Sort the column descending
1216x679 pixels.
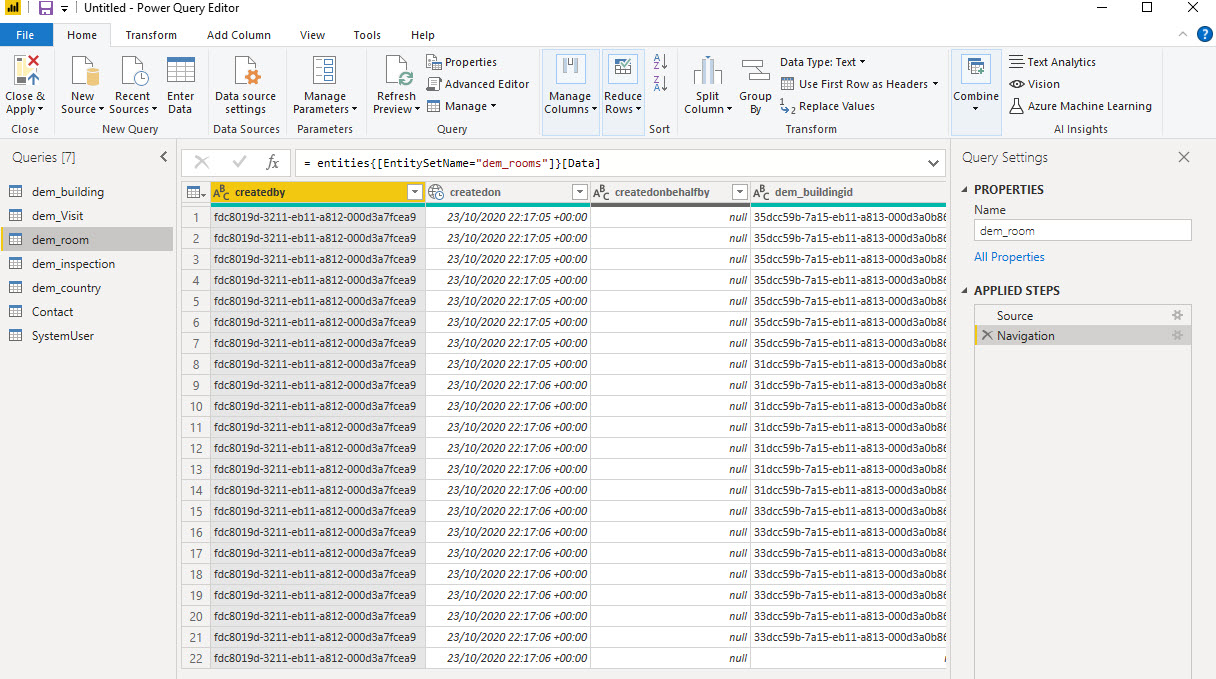pos(660,84)
